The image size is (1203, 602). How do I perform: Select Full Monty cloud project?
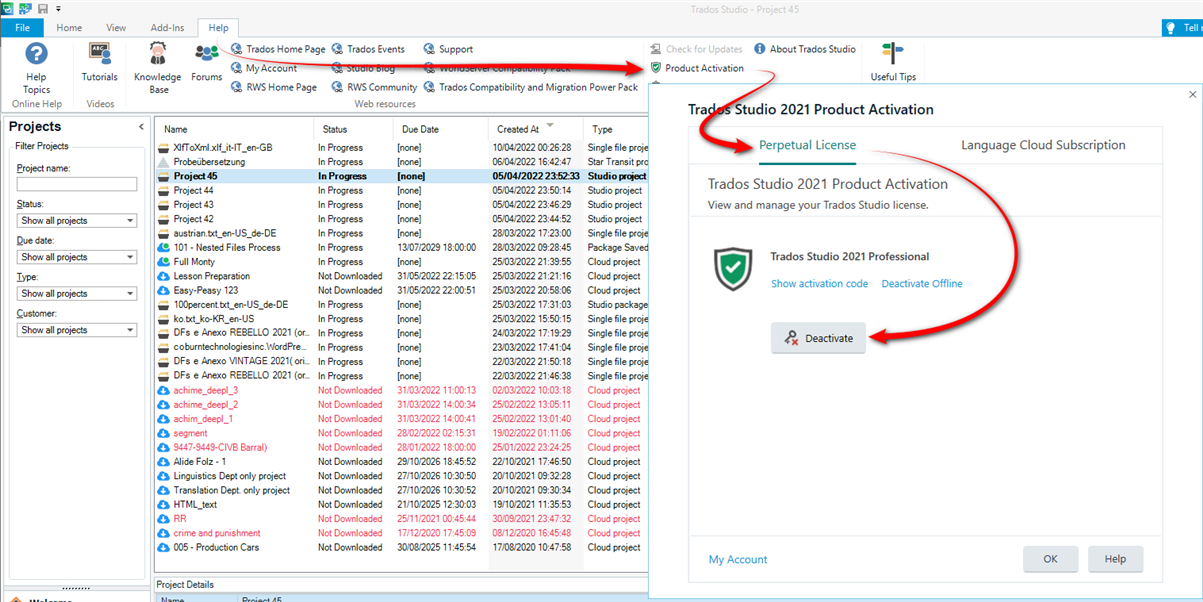402,262
